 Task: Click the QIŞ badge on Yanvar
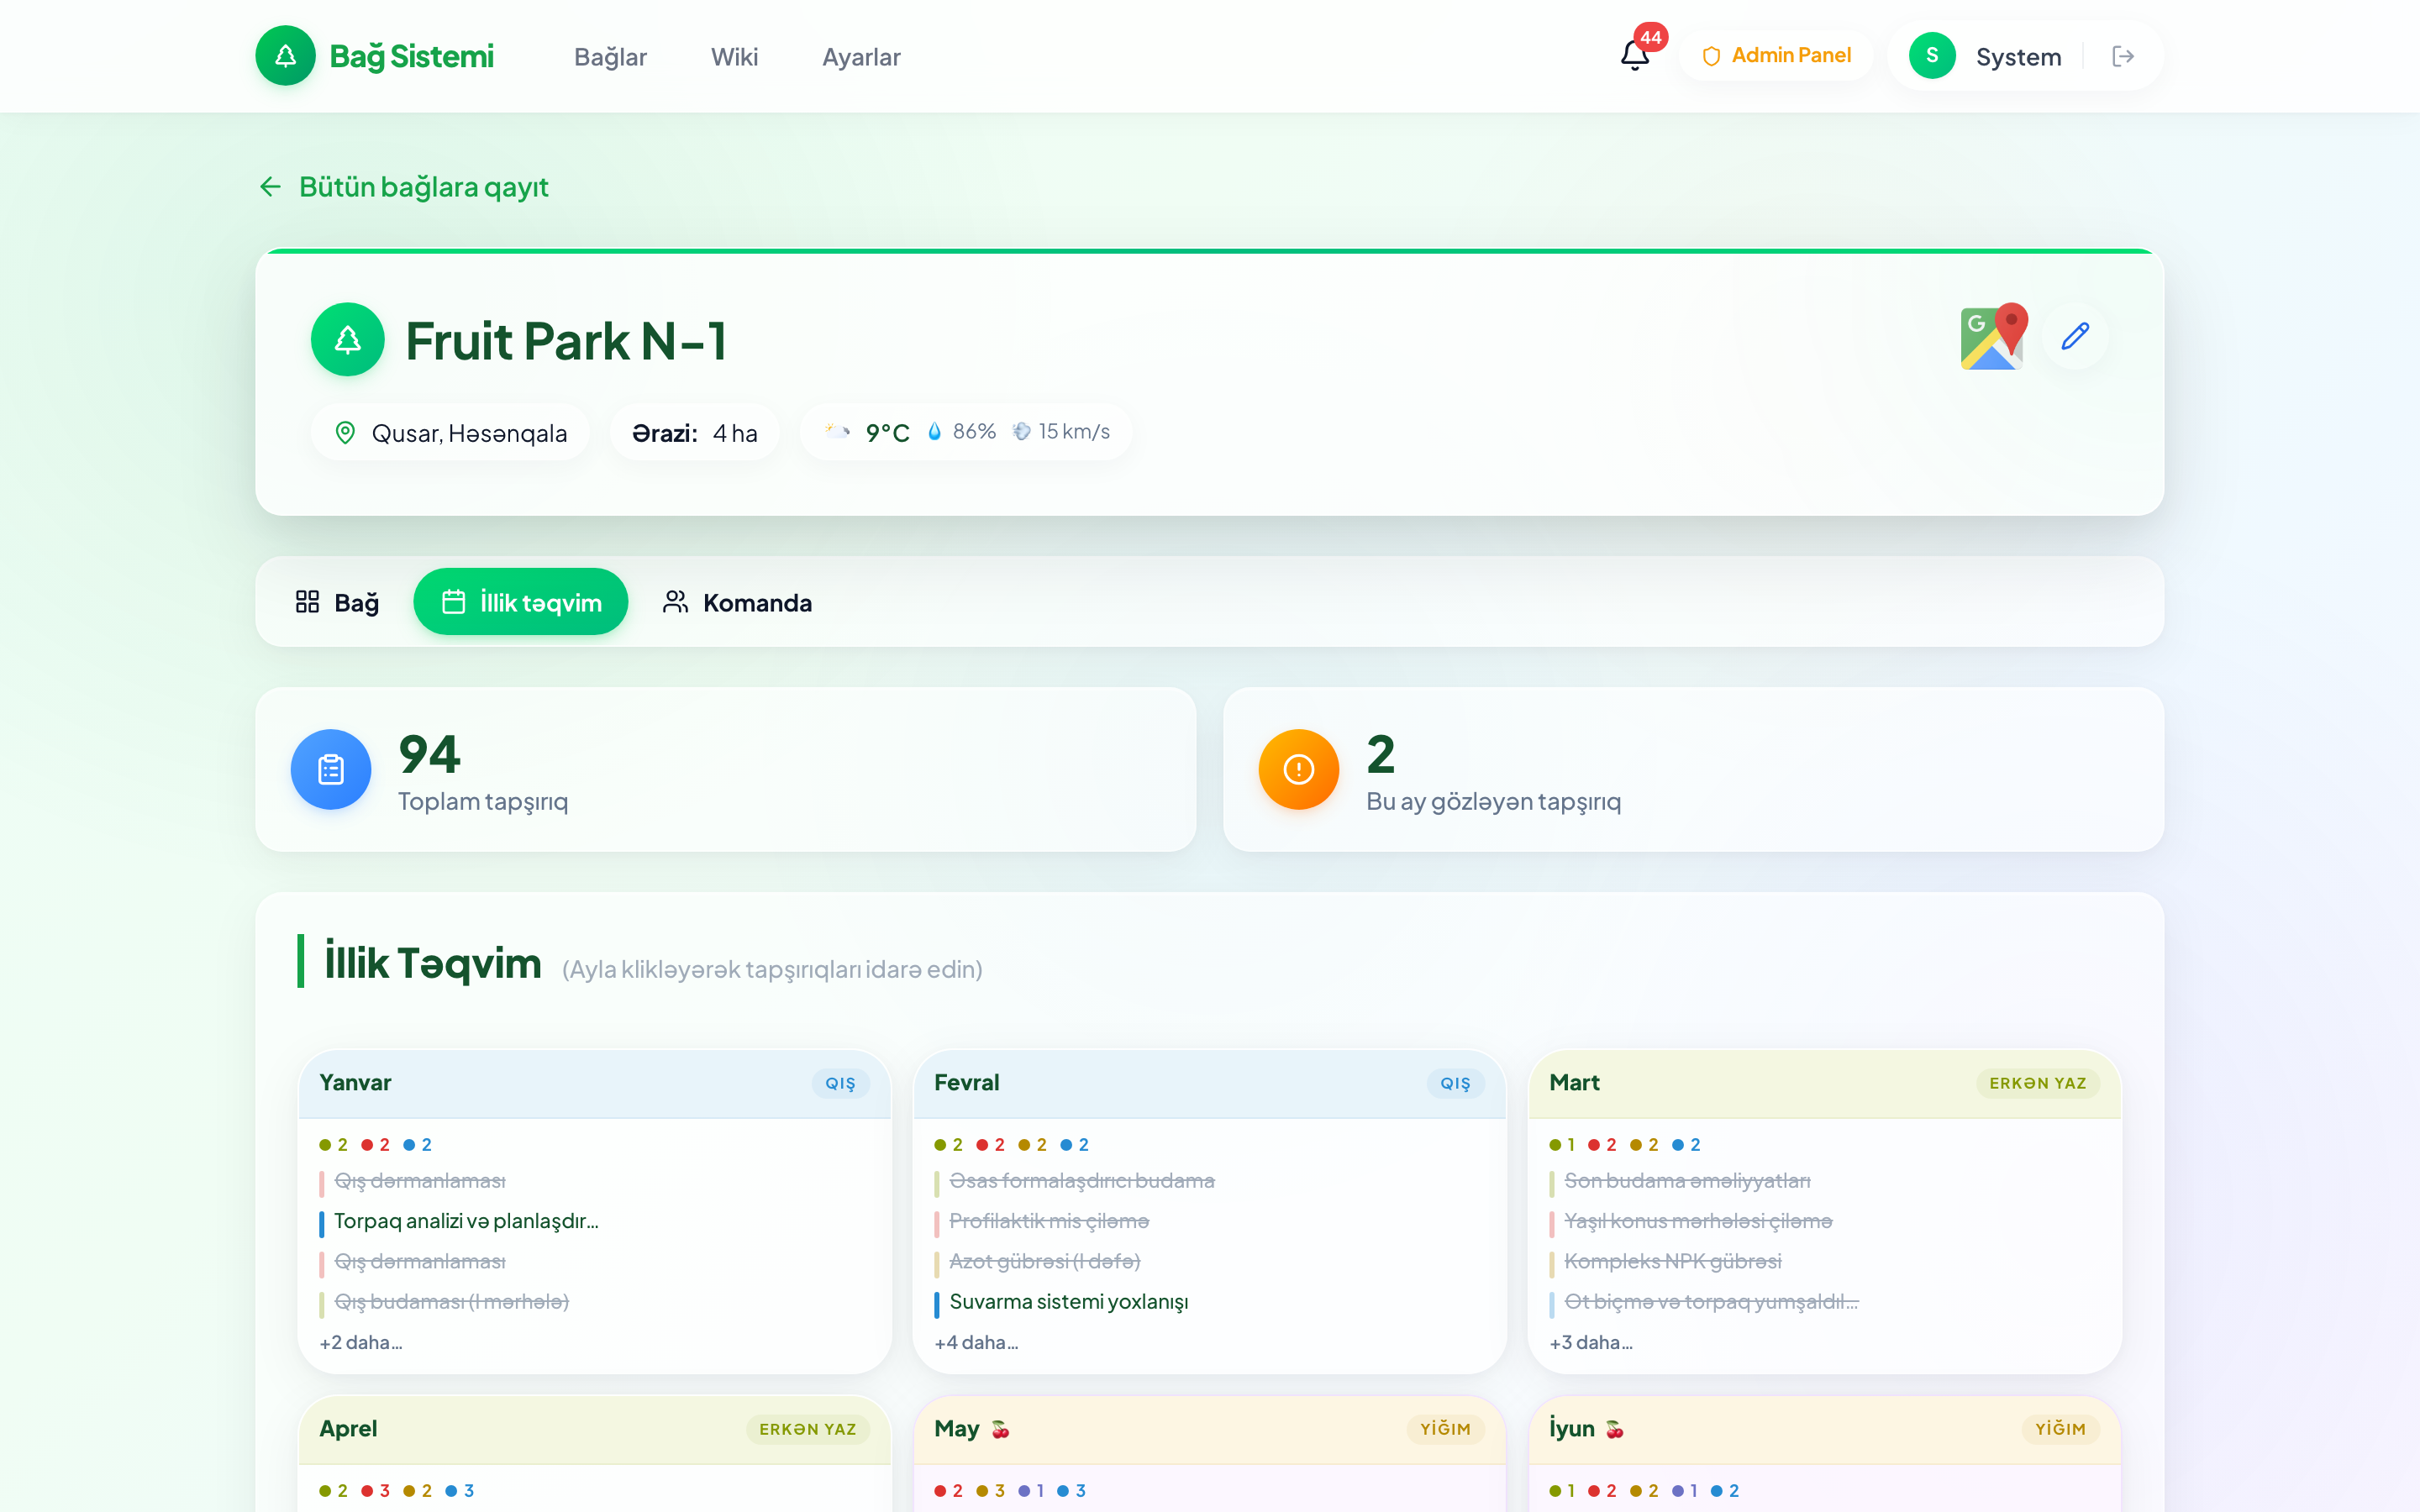tap(840, 1083)
